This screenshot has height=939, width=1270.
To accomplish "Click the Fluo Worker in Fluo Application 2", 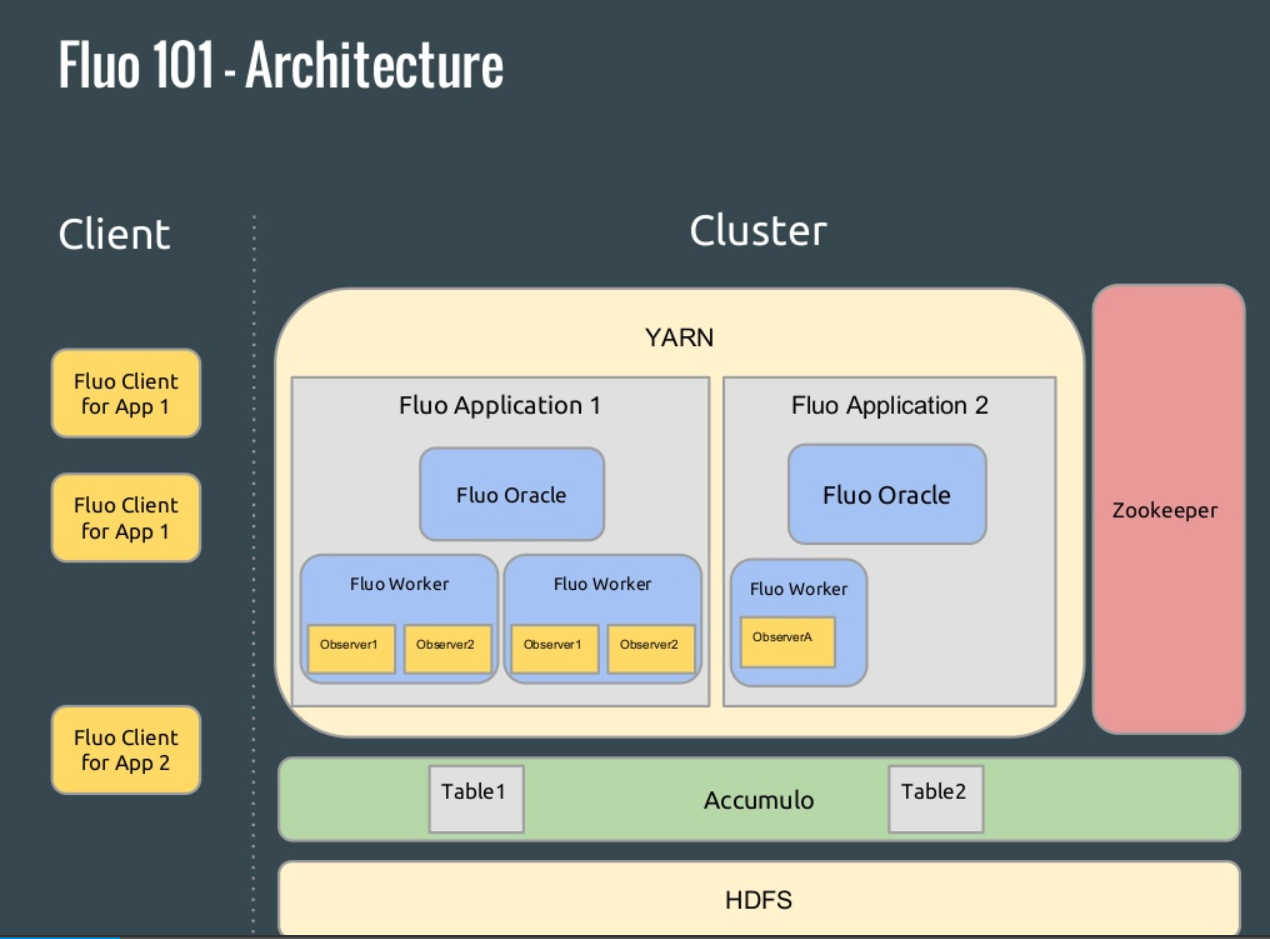I will pos(798,589).
